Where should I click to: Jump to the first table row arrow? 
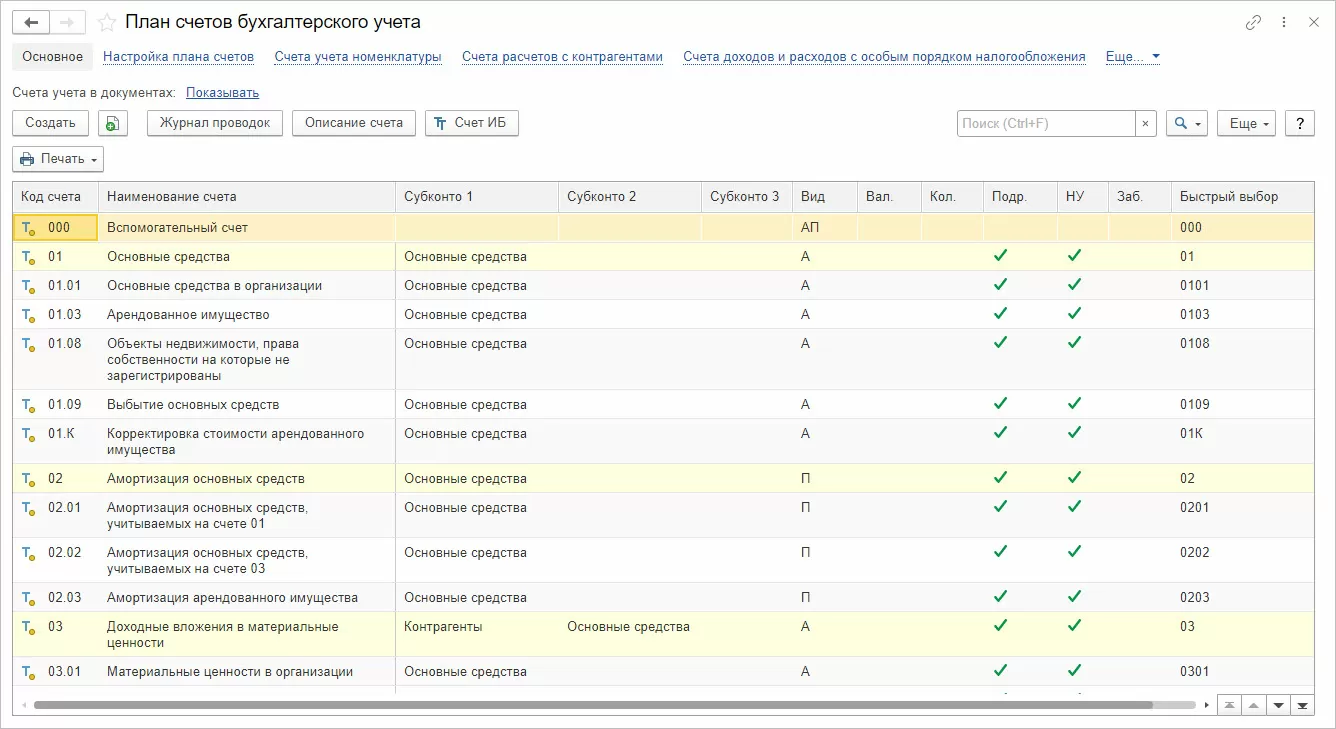(x=1228, y=706)
